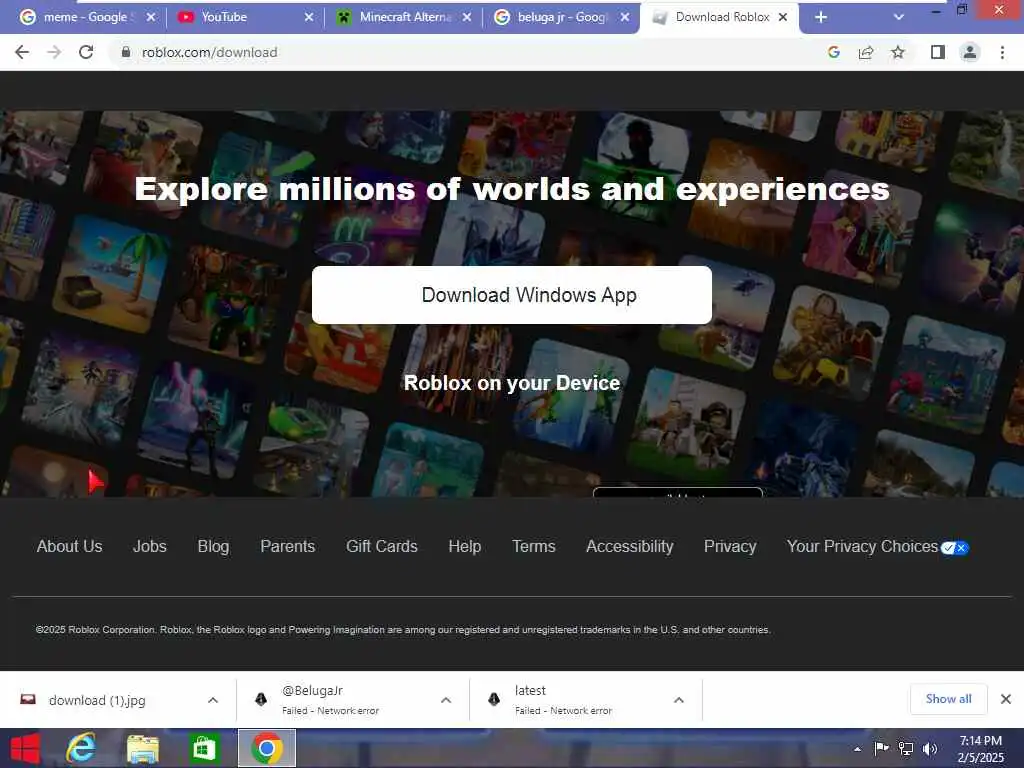
Task: Reload the Roblox download page
Action: point(86,52)
